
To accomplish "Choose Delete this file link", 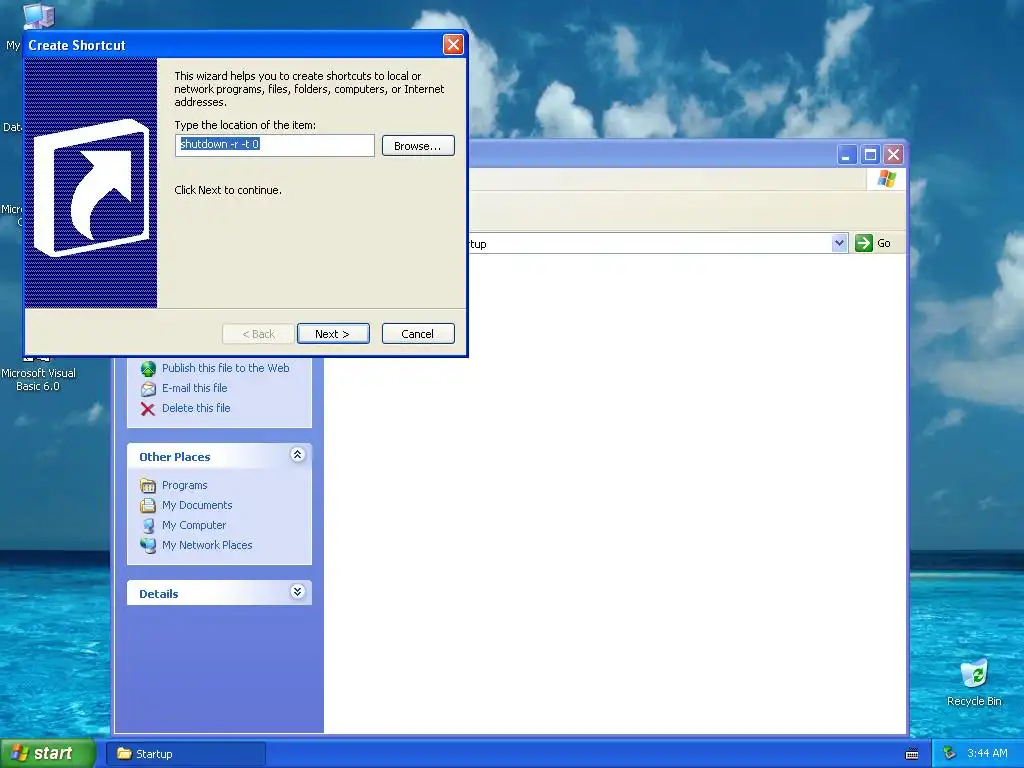I will click(196, 408).
